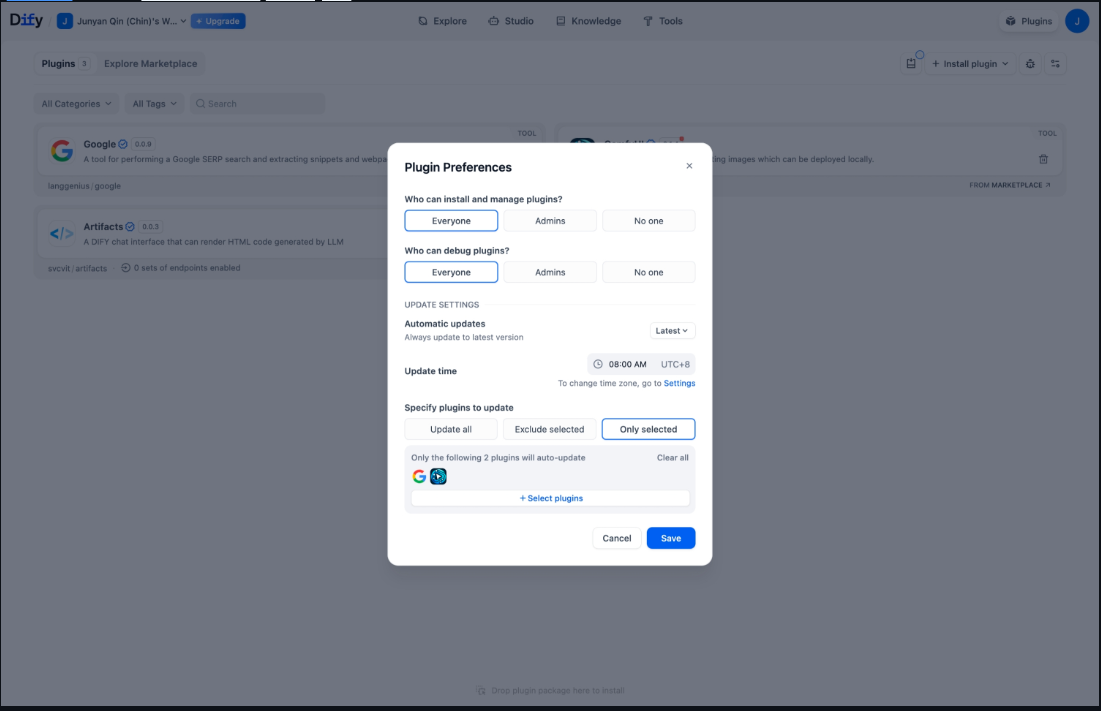Open plugin tasks clipboard icon

tap(911, 64)
